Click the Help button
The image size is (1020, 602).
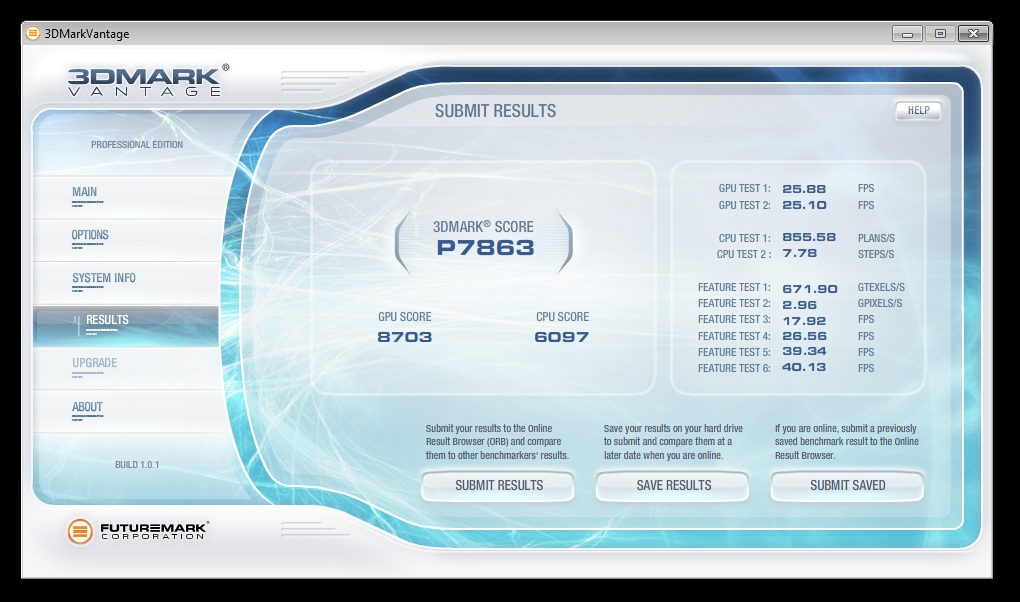[918, 111]
